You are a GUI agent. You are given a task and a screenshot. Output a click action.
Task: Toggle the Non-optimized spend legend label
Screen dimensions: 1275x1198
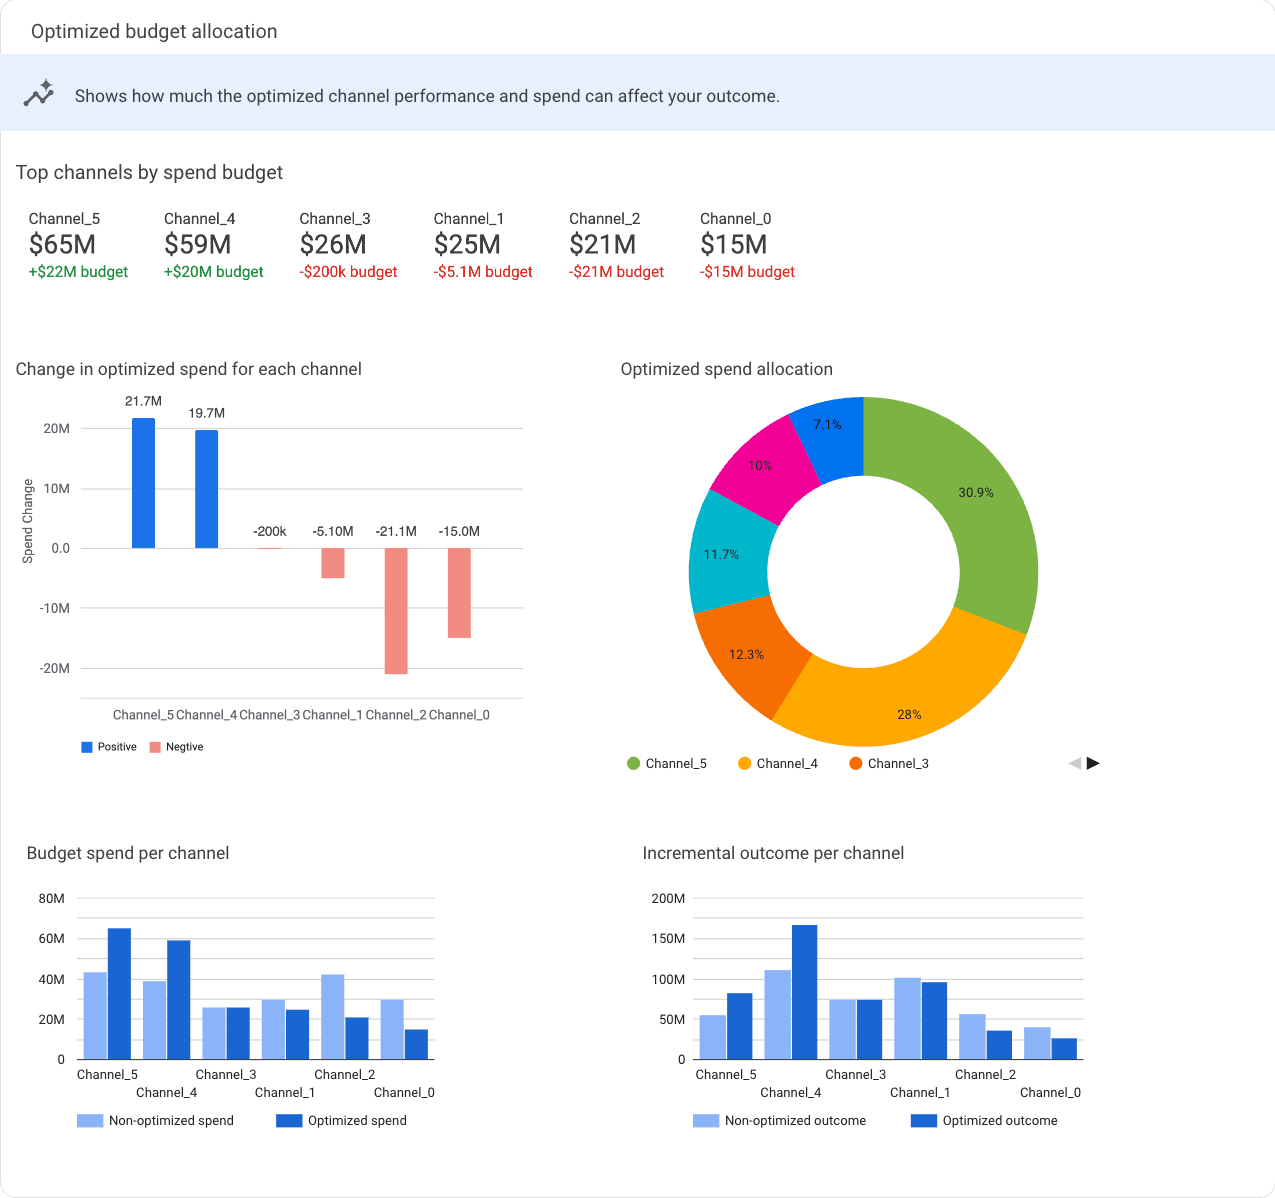(x=171, y=1121)
